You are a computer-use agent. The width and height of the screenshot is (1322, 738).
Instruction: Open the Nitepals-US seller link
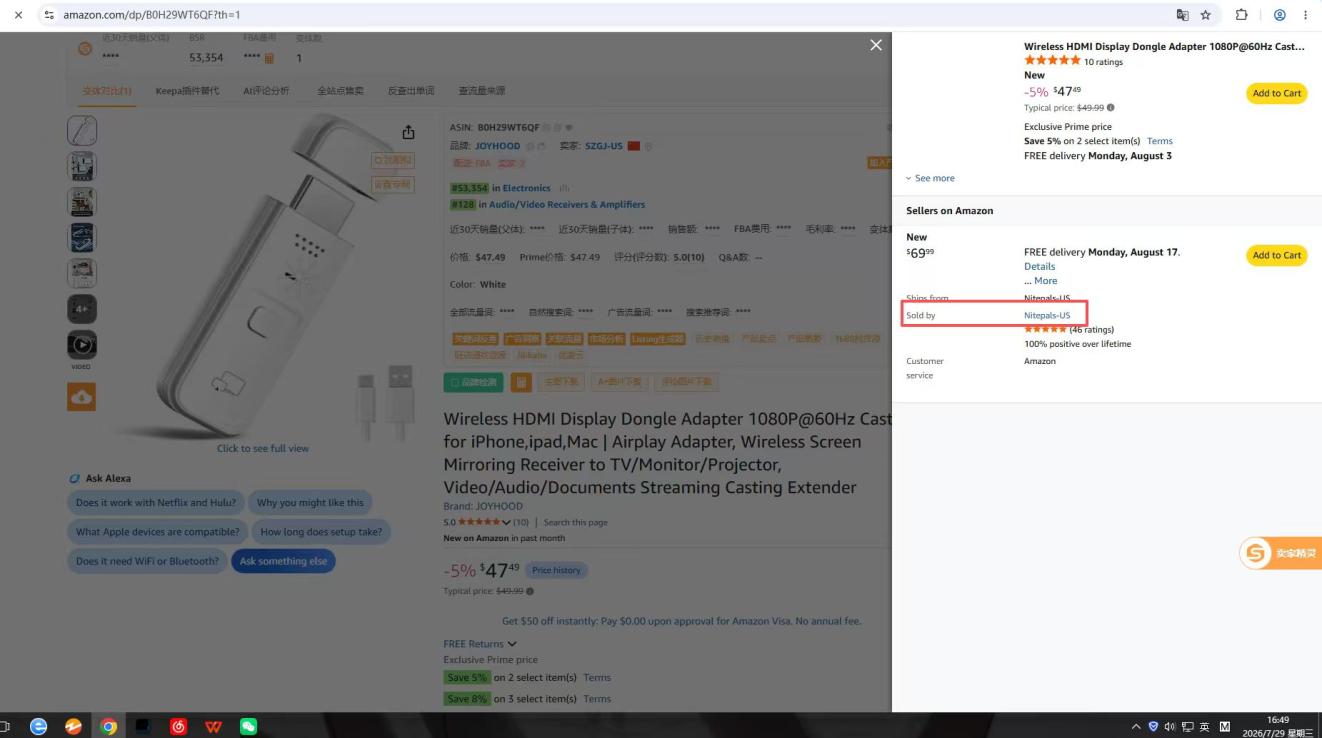[1047, 315]
